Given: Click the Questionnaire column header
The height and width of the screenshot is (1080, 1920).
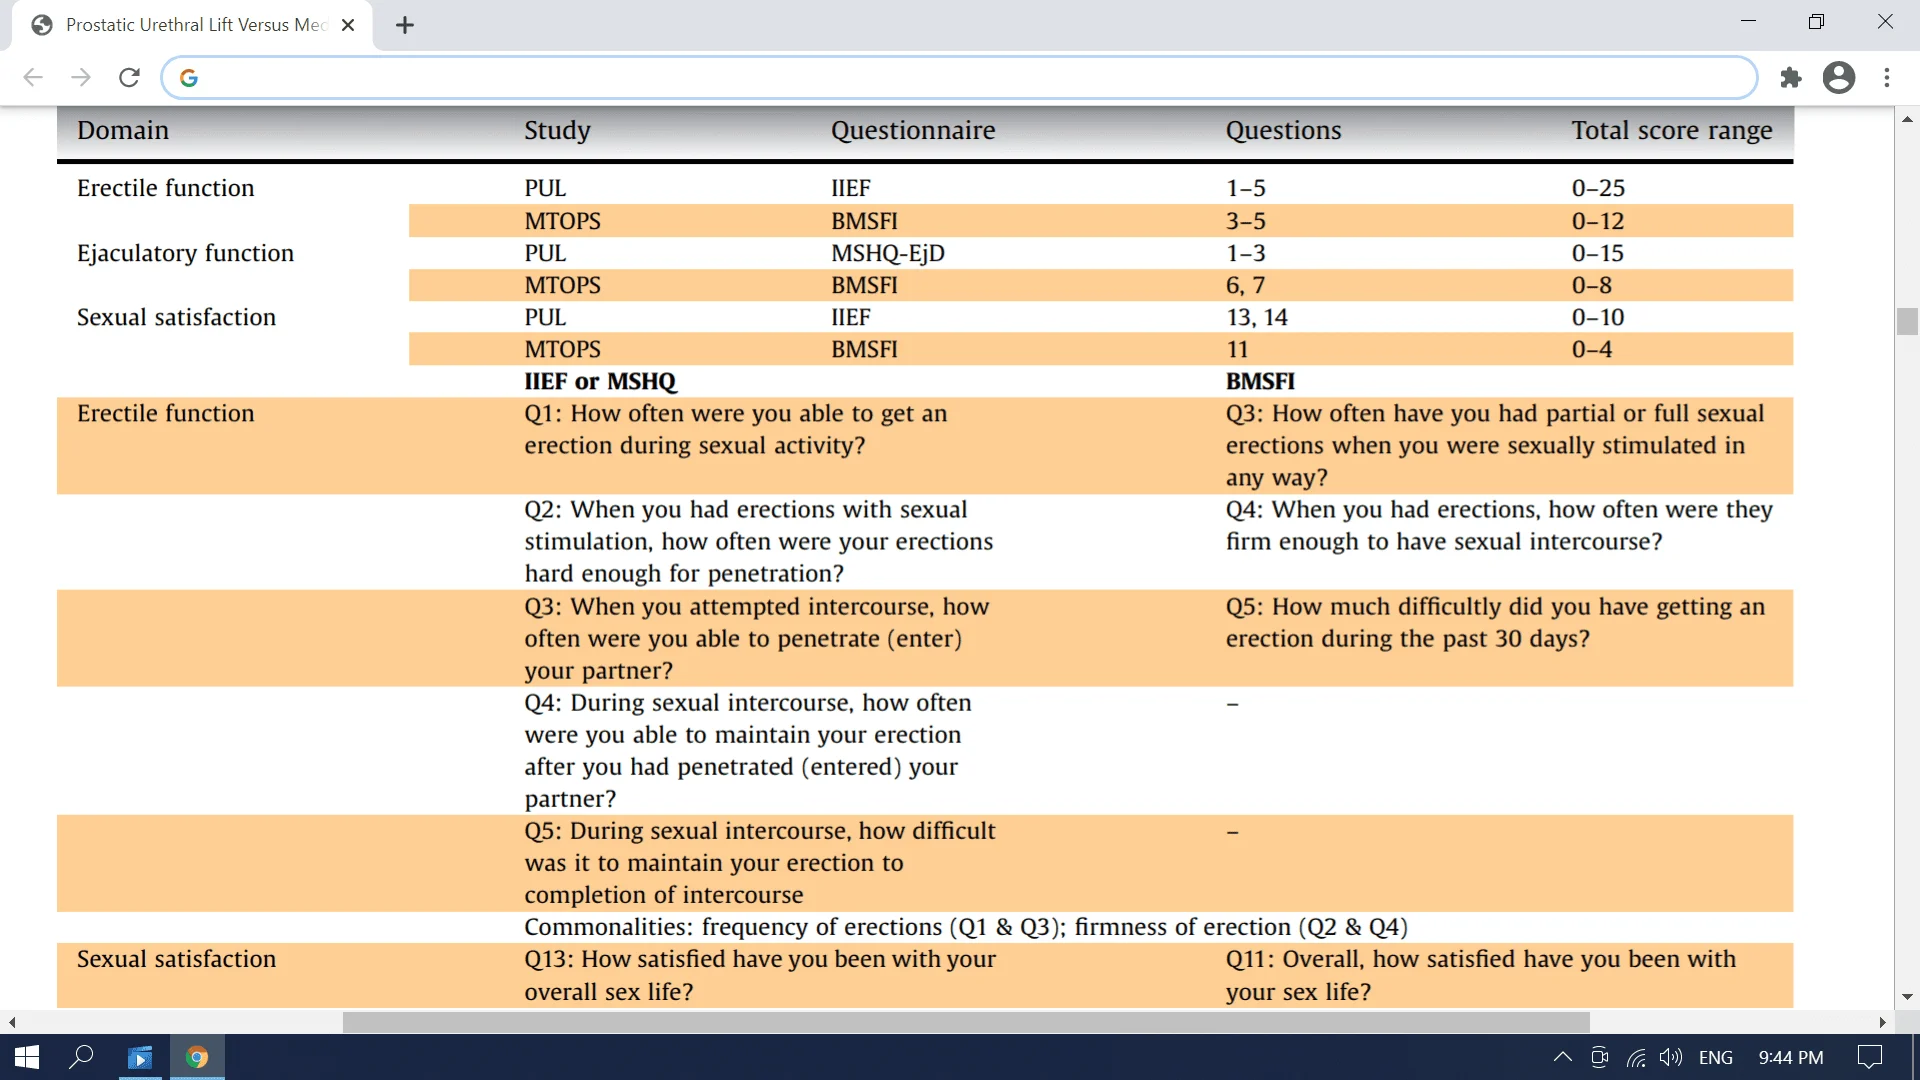Looking at the screenshot, I should 913,131.
